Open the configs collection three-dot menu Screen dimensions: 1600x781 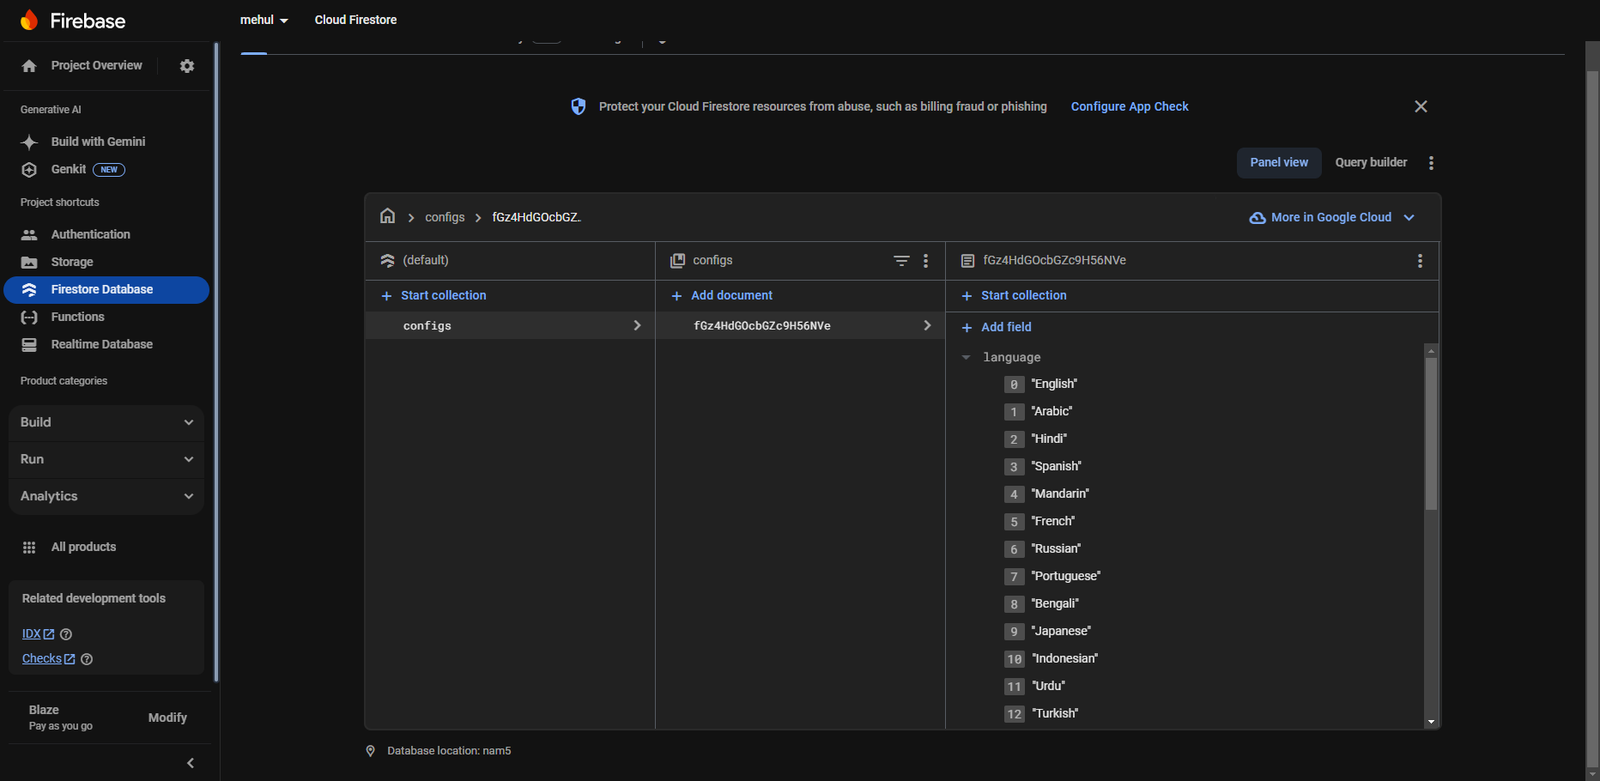click(x=926, y=261)
